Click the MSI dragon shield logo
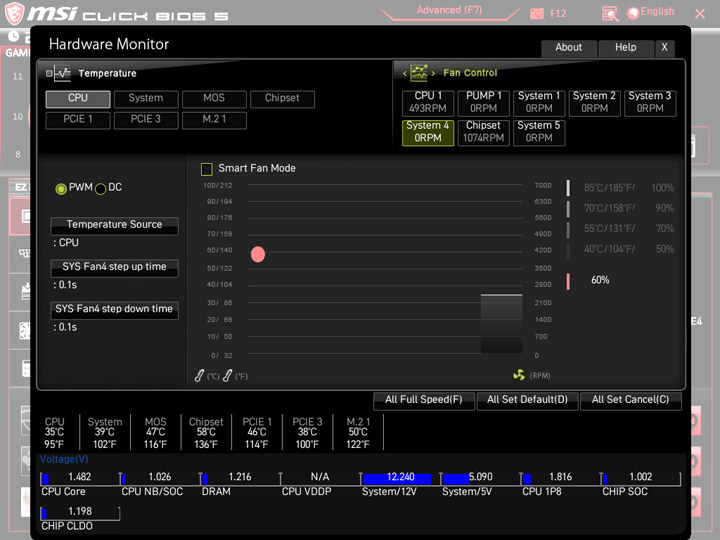 click(14, 13)
